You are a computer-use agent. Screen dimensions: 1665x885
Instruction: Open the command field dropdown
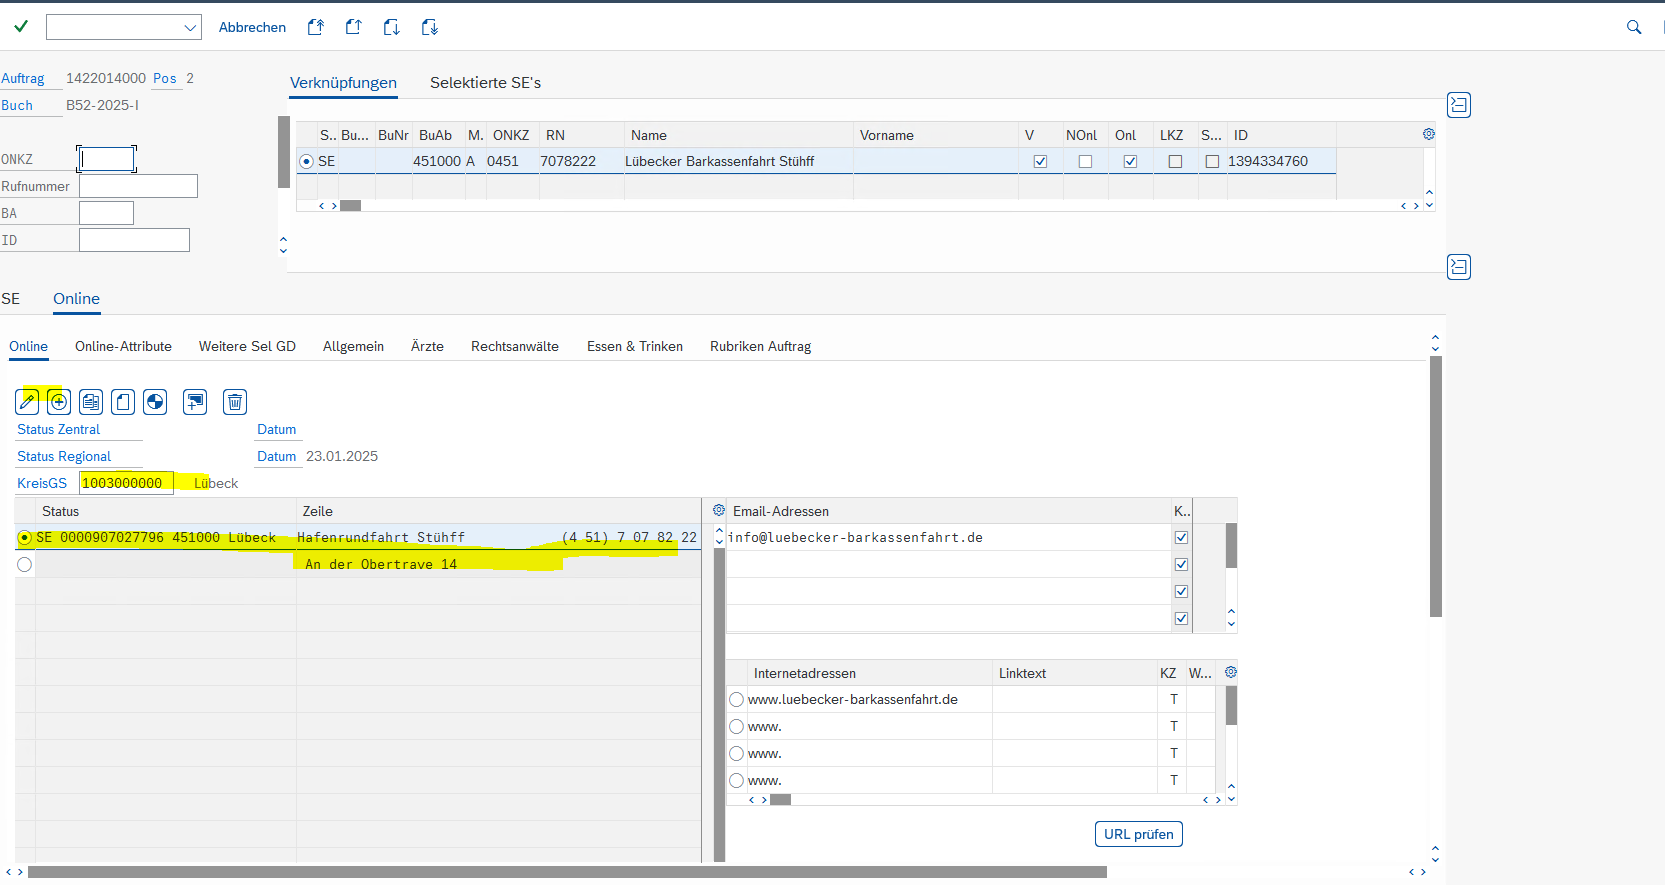pos(190,28)
